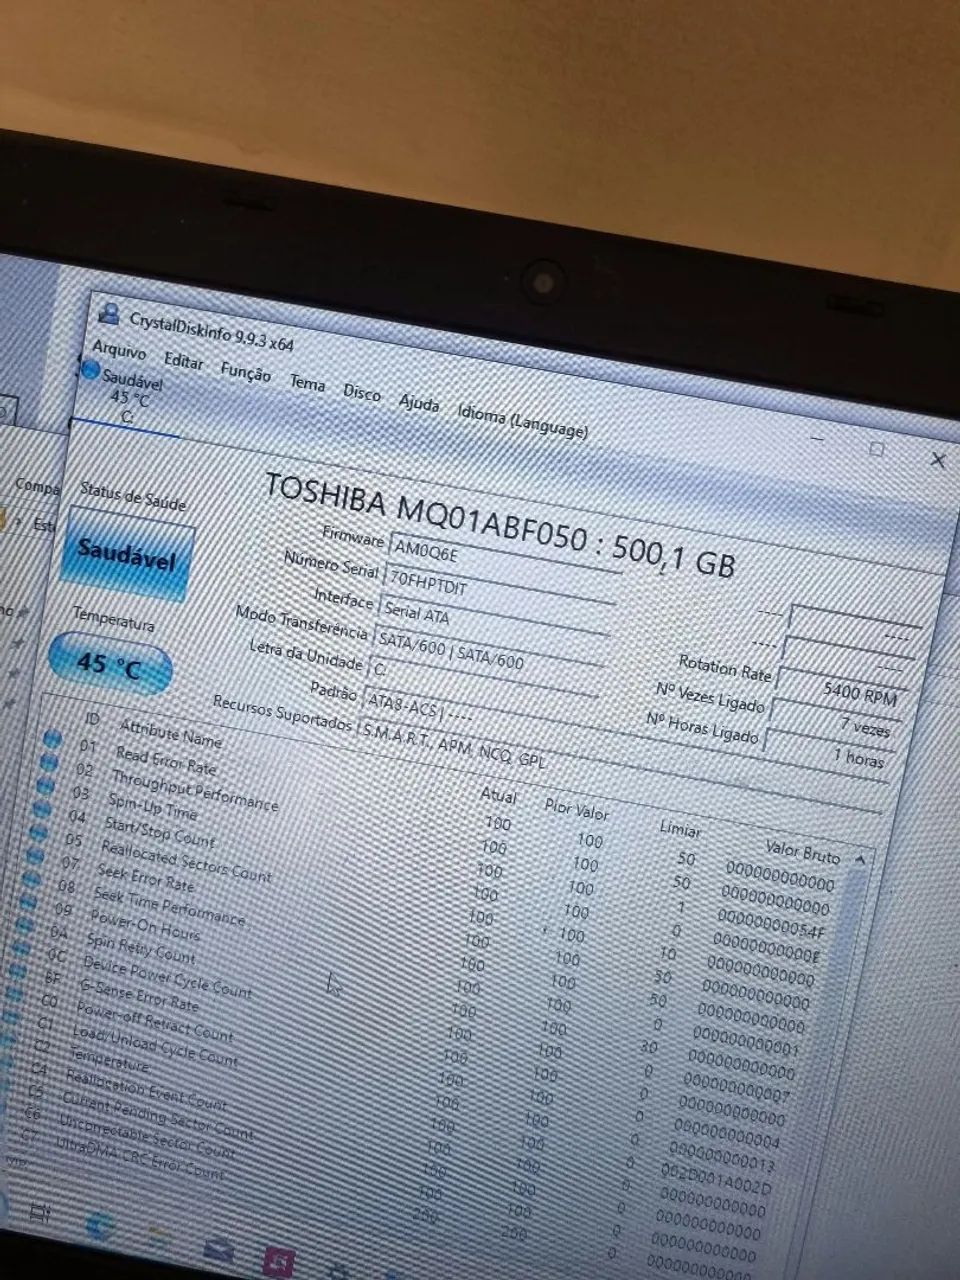Screen dimensions: 960x1280
Task: Click blue status circle for Throughput Performance
Action: 50,763
